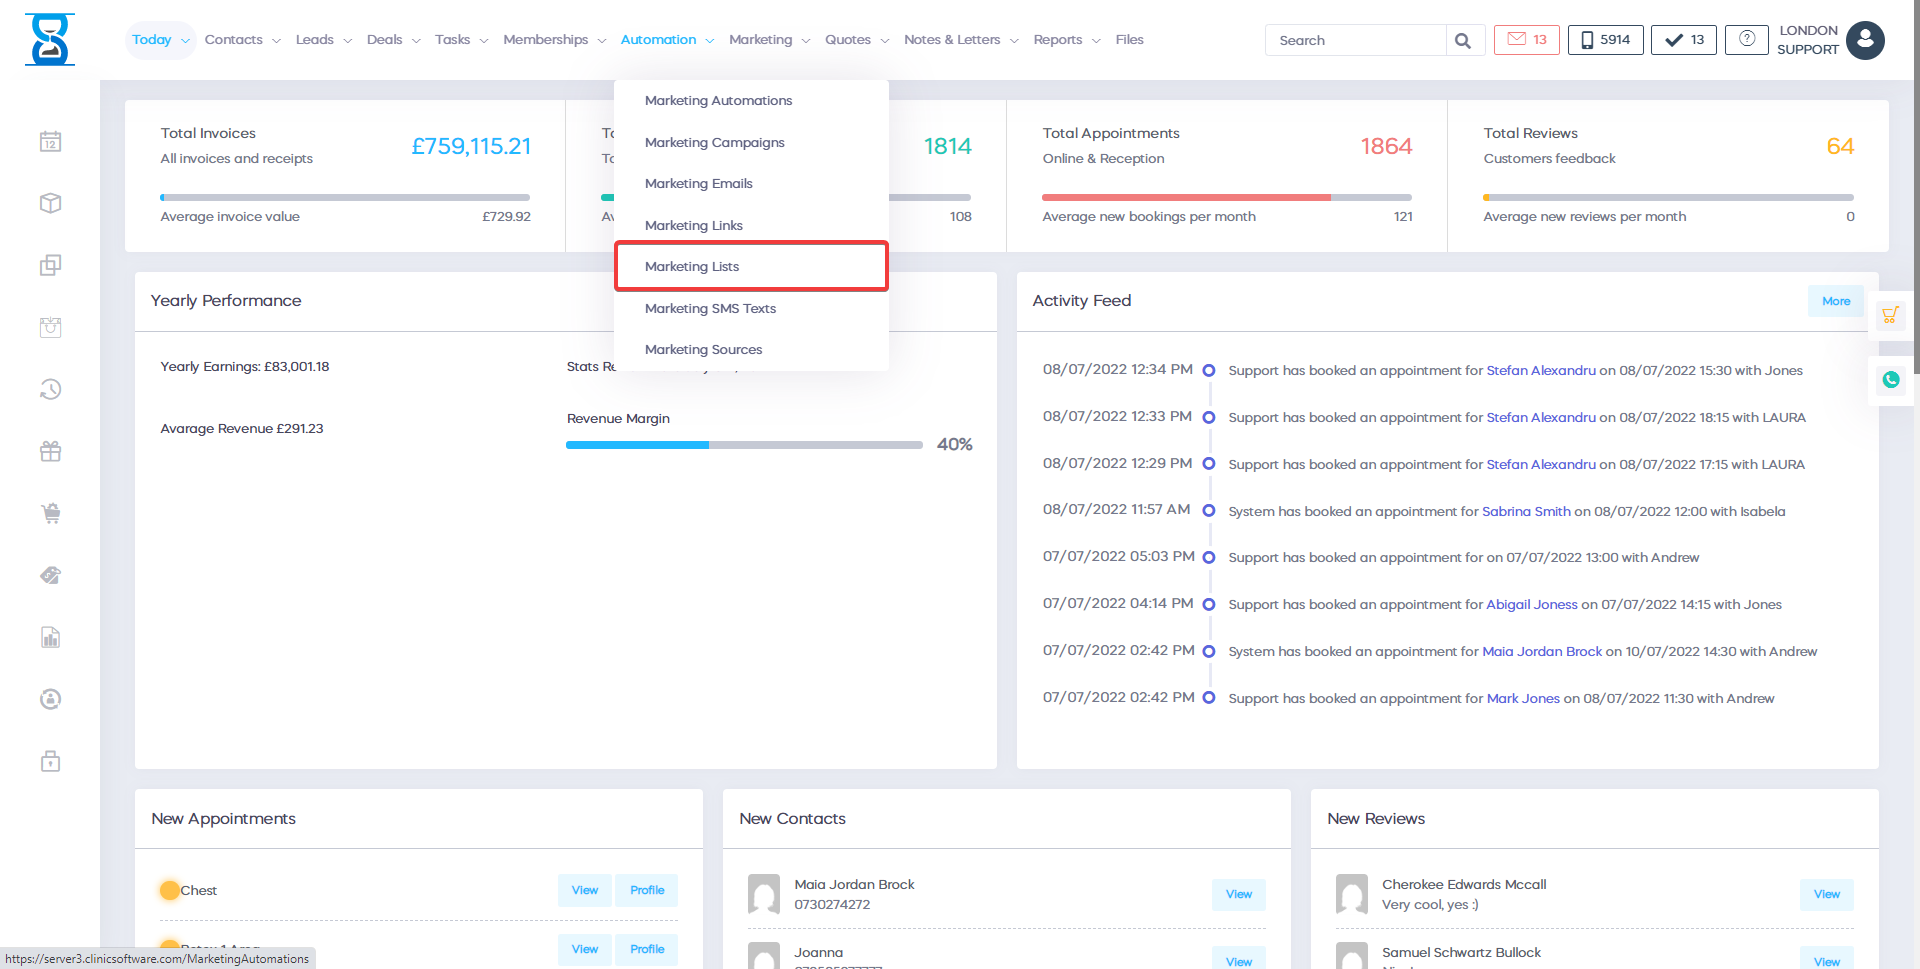The image size is (1920, 969).
Task: Click the More button in Activity Feed
Action: tap(1835, 301)
